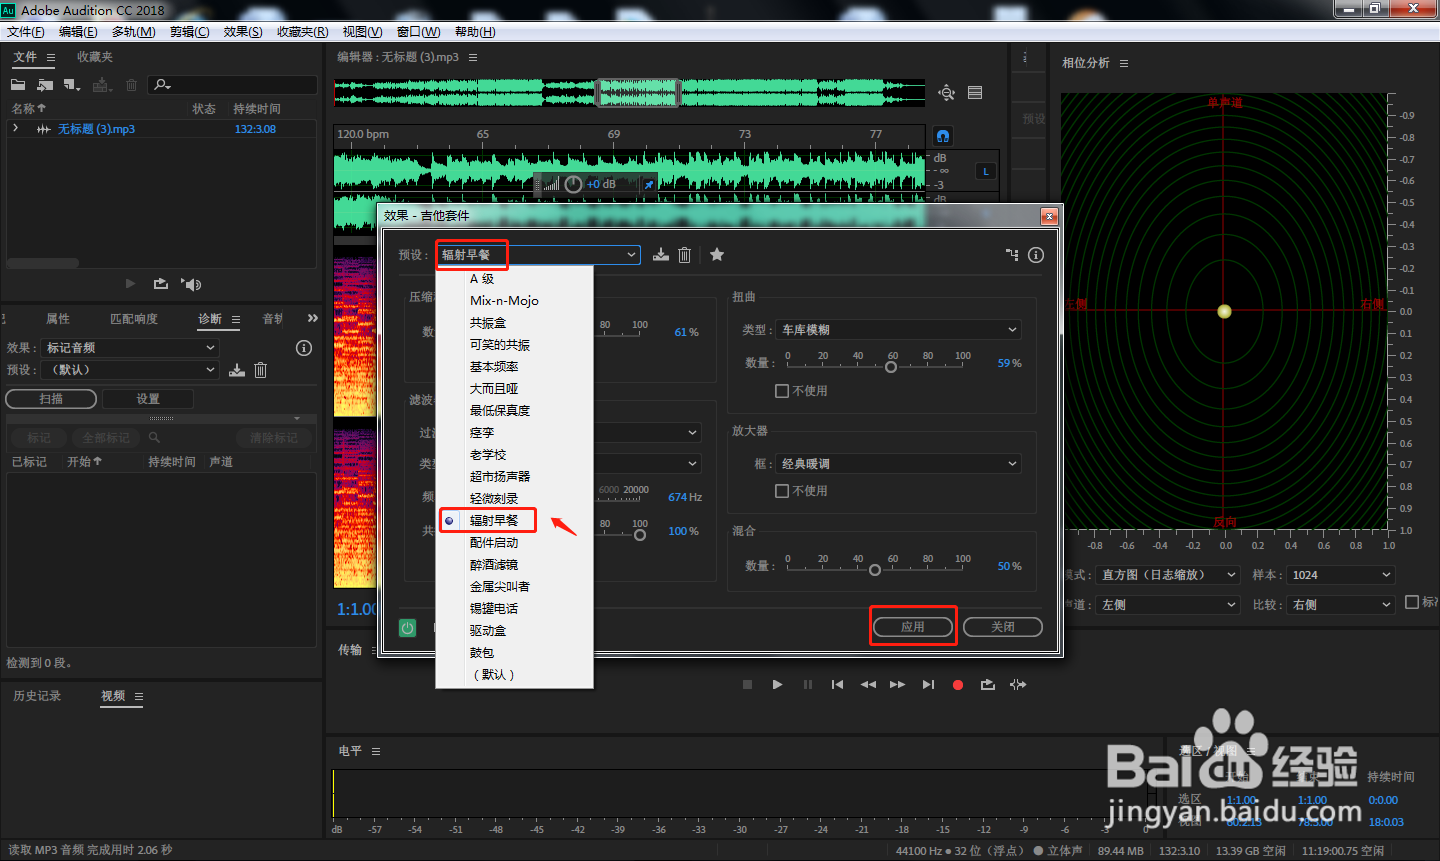Expand the 无标题 (3).mp3 file row arrow
Screen dimensions: 1440x861
click(15, 129)
